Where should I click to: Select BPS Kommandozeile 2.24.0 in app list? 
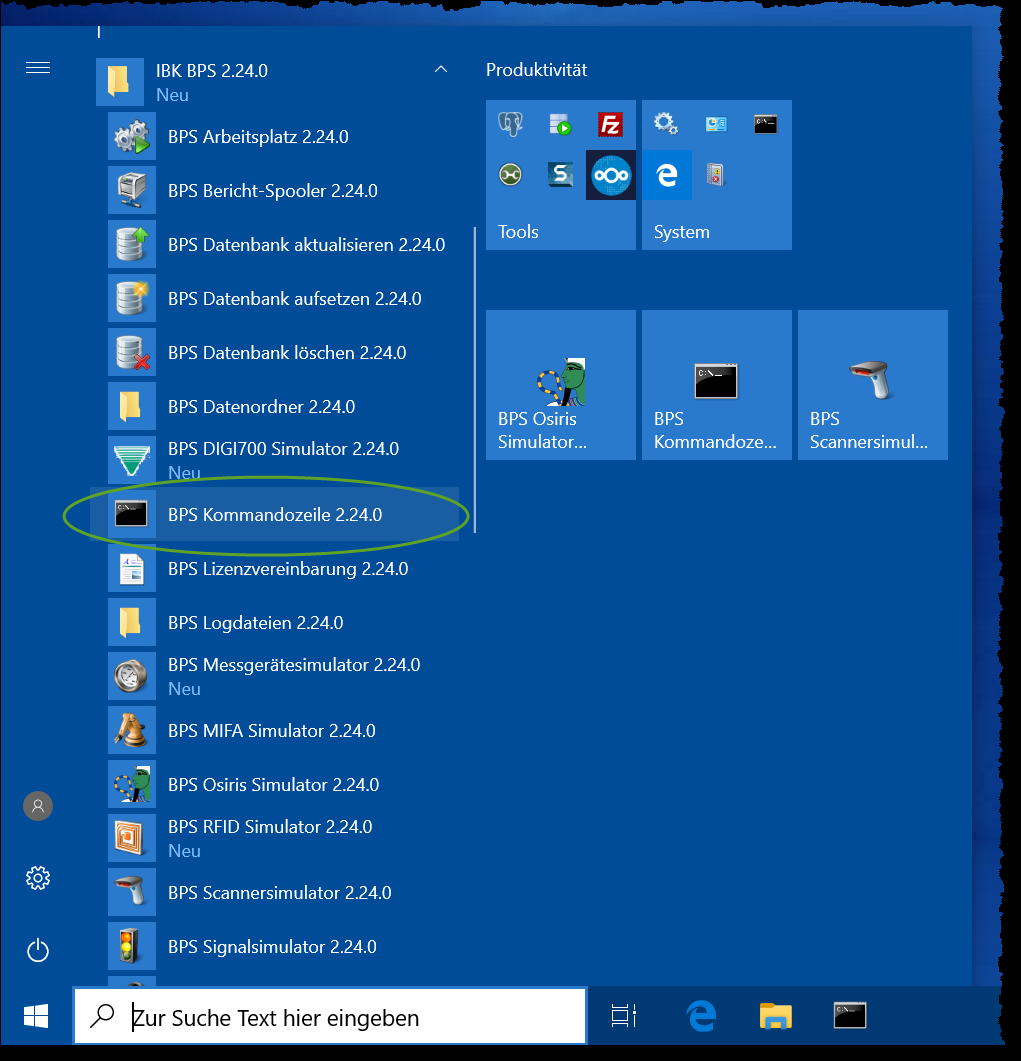[274, 515]
